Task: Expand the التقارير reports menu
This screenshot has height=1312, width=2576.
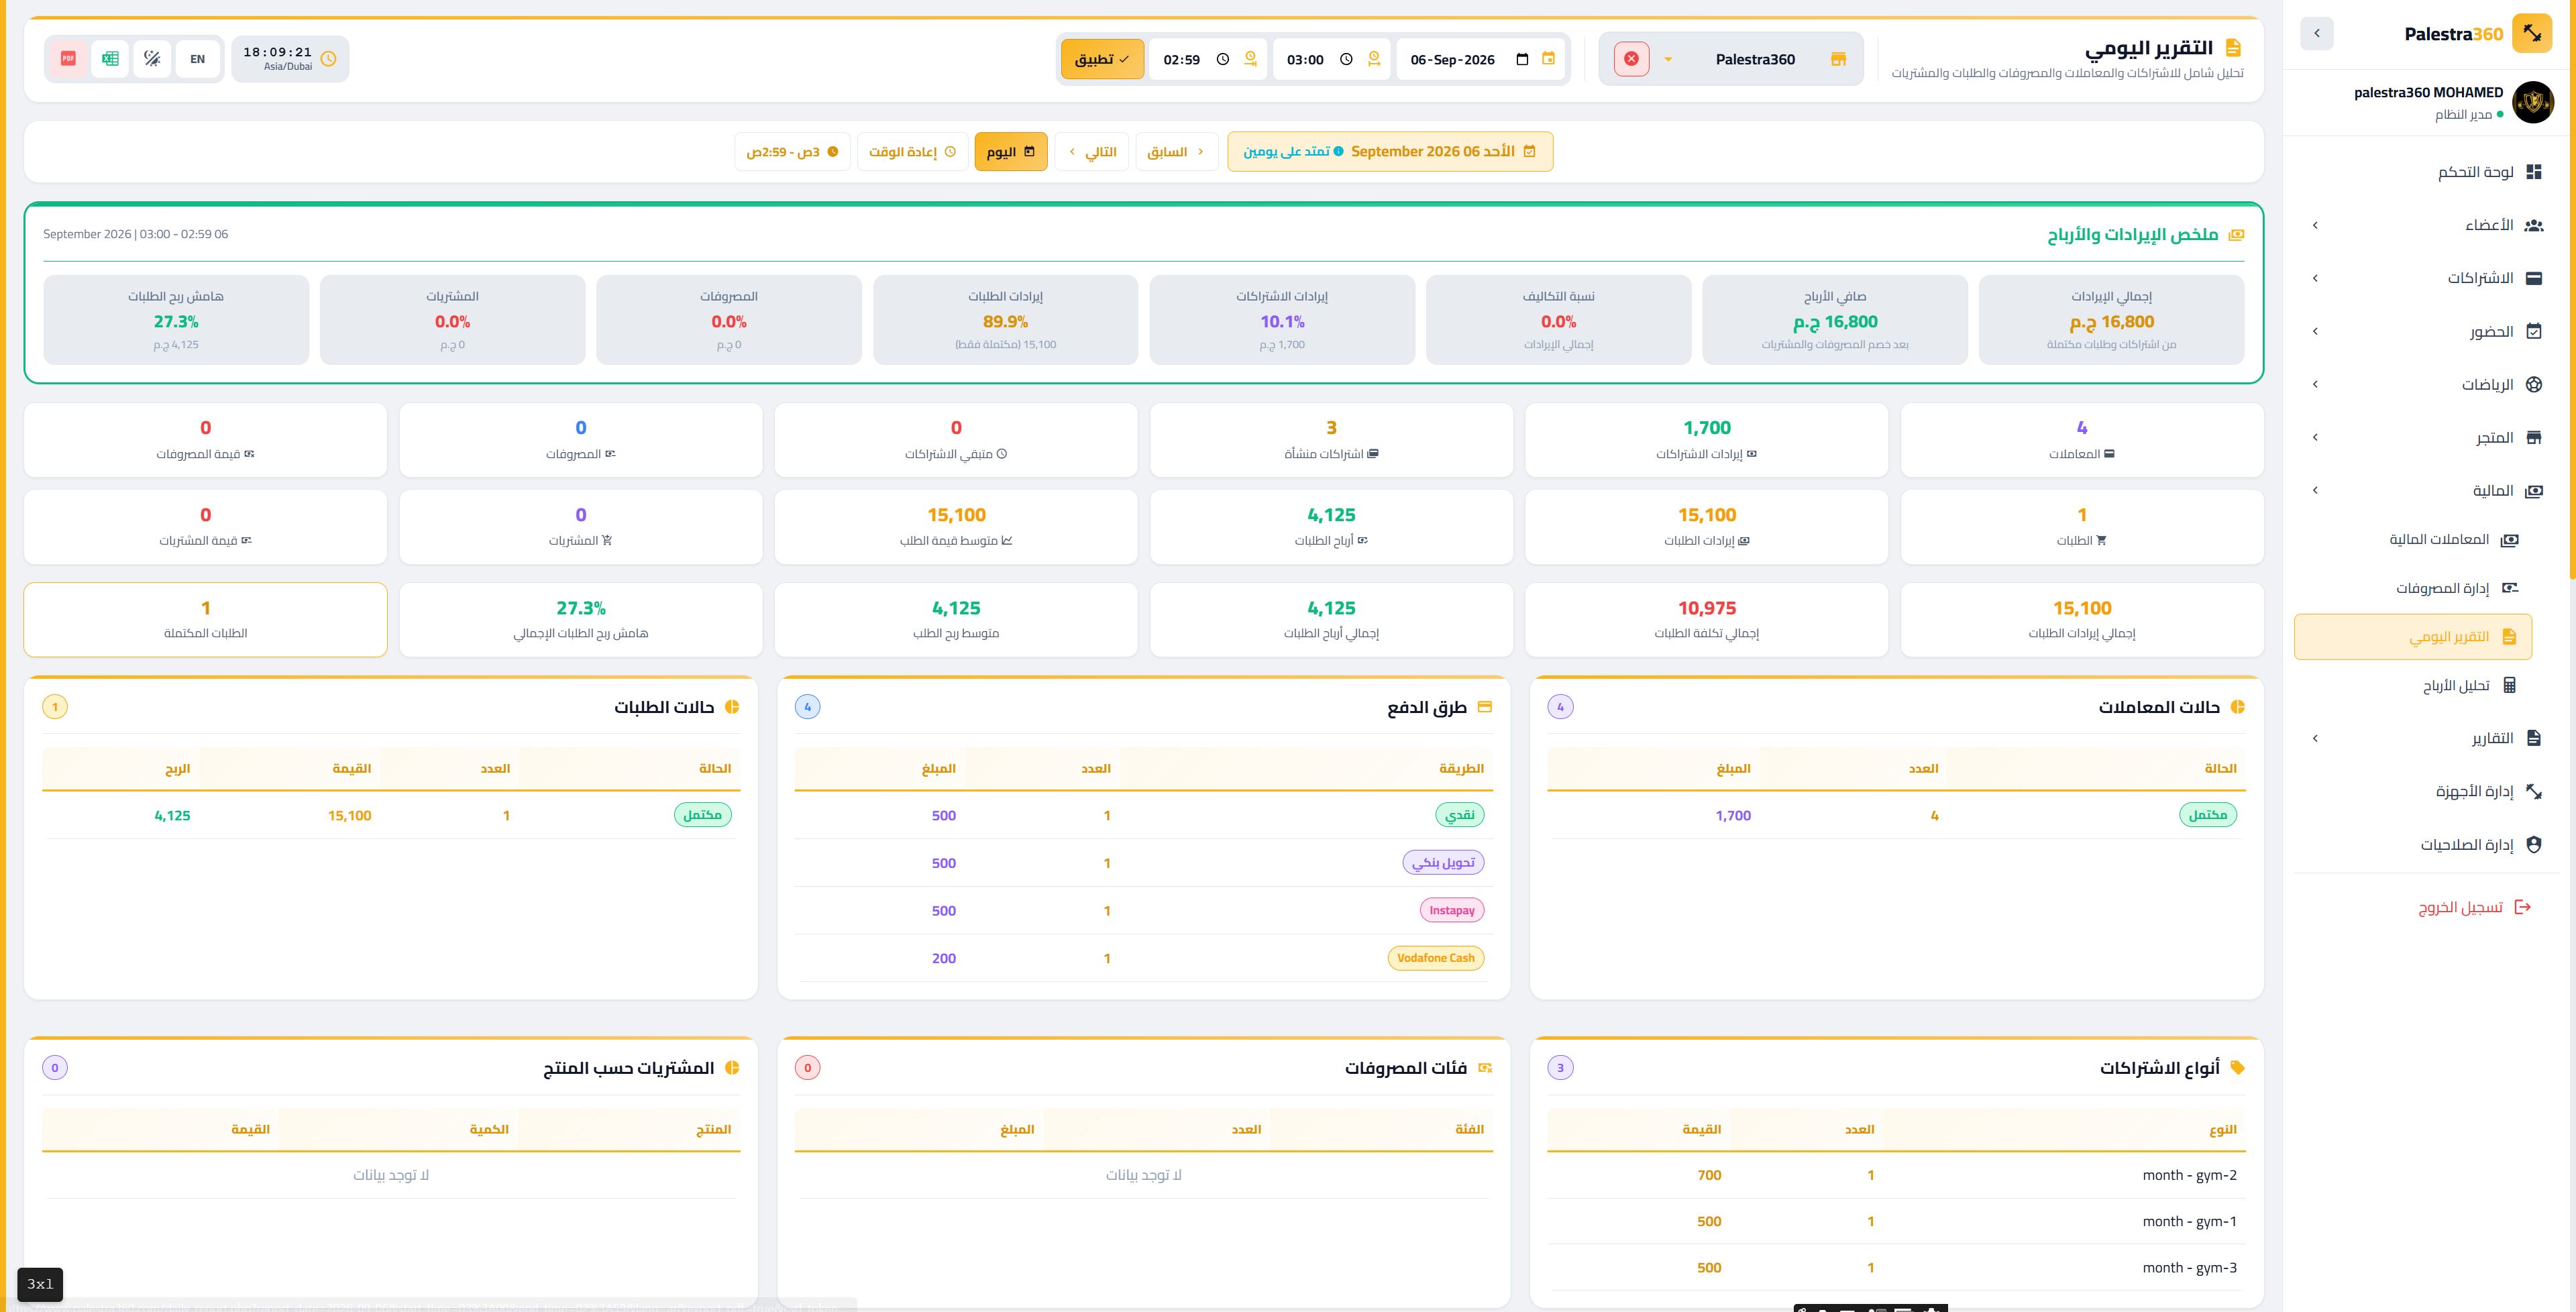Action: pyautogui.click(x=2426, y=738)
